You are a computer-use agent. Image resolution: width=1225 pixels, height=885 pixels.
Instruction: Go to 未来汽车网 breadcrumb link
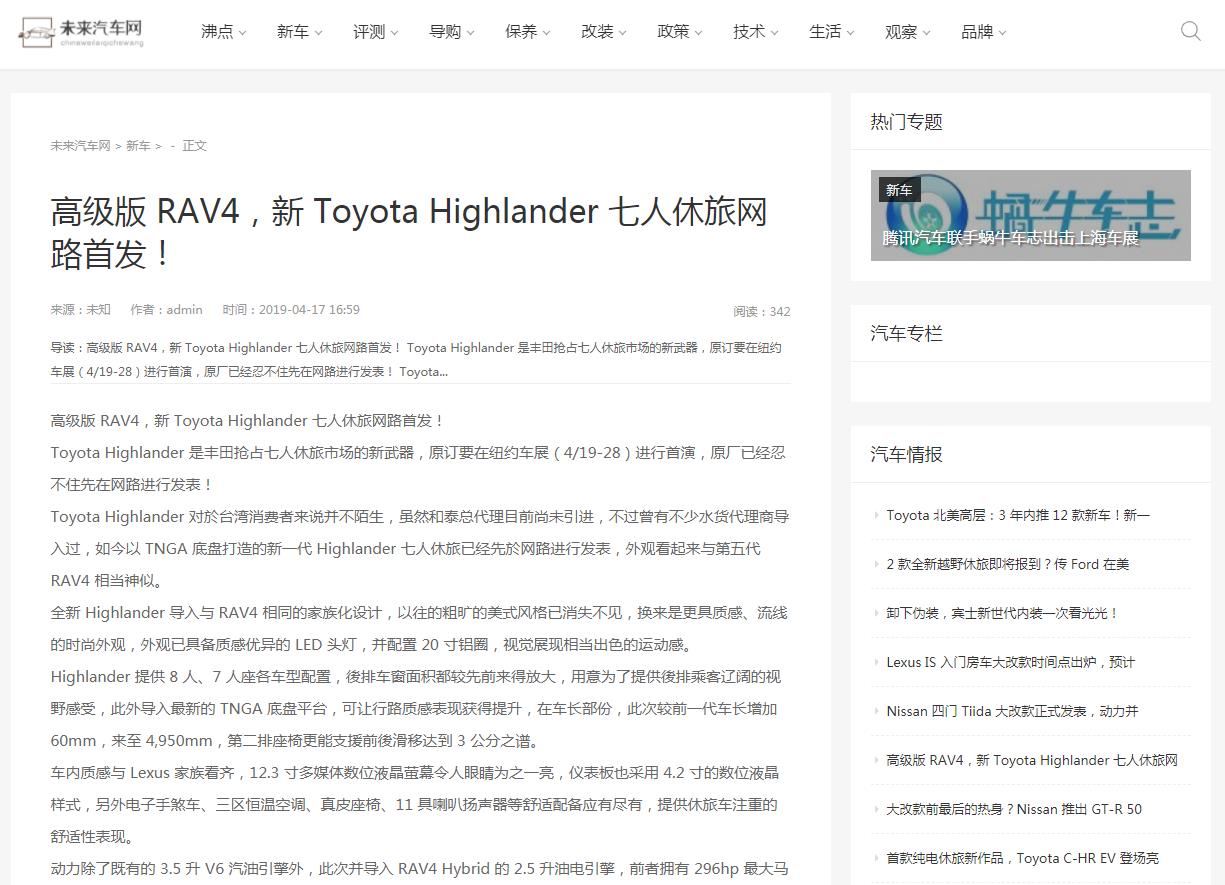tap(81, 145)
